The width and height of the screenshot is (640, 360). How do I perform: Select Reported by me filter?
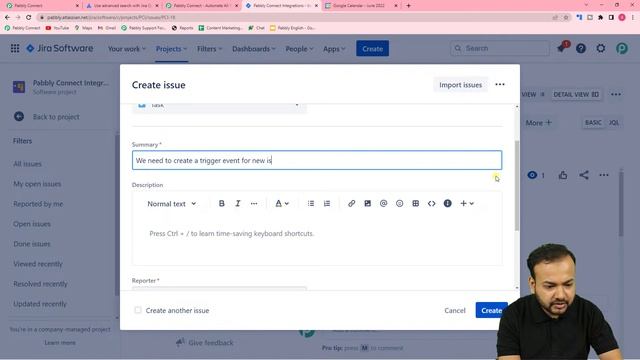tap(38, 204)
